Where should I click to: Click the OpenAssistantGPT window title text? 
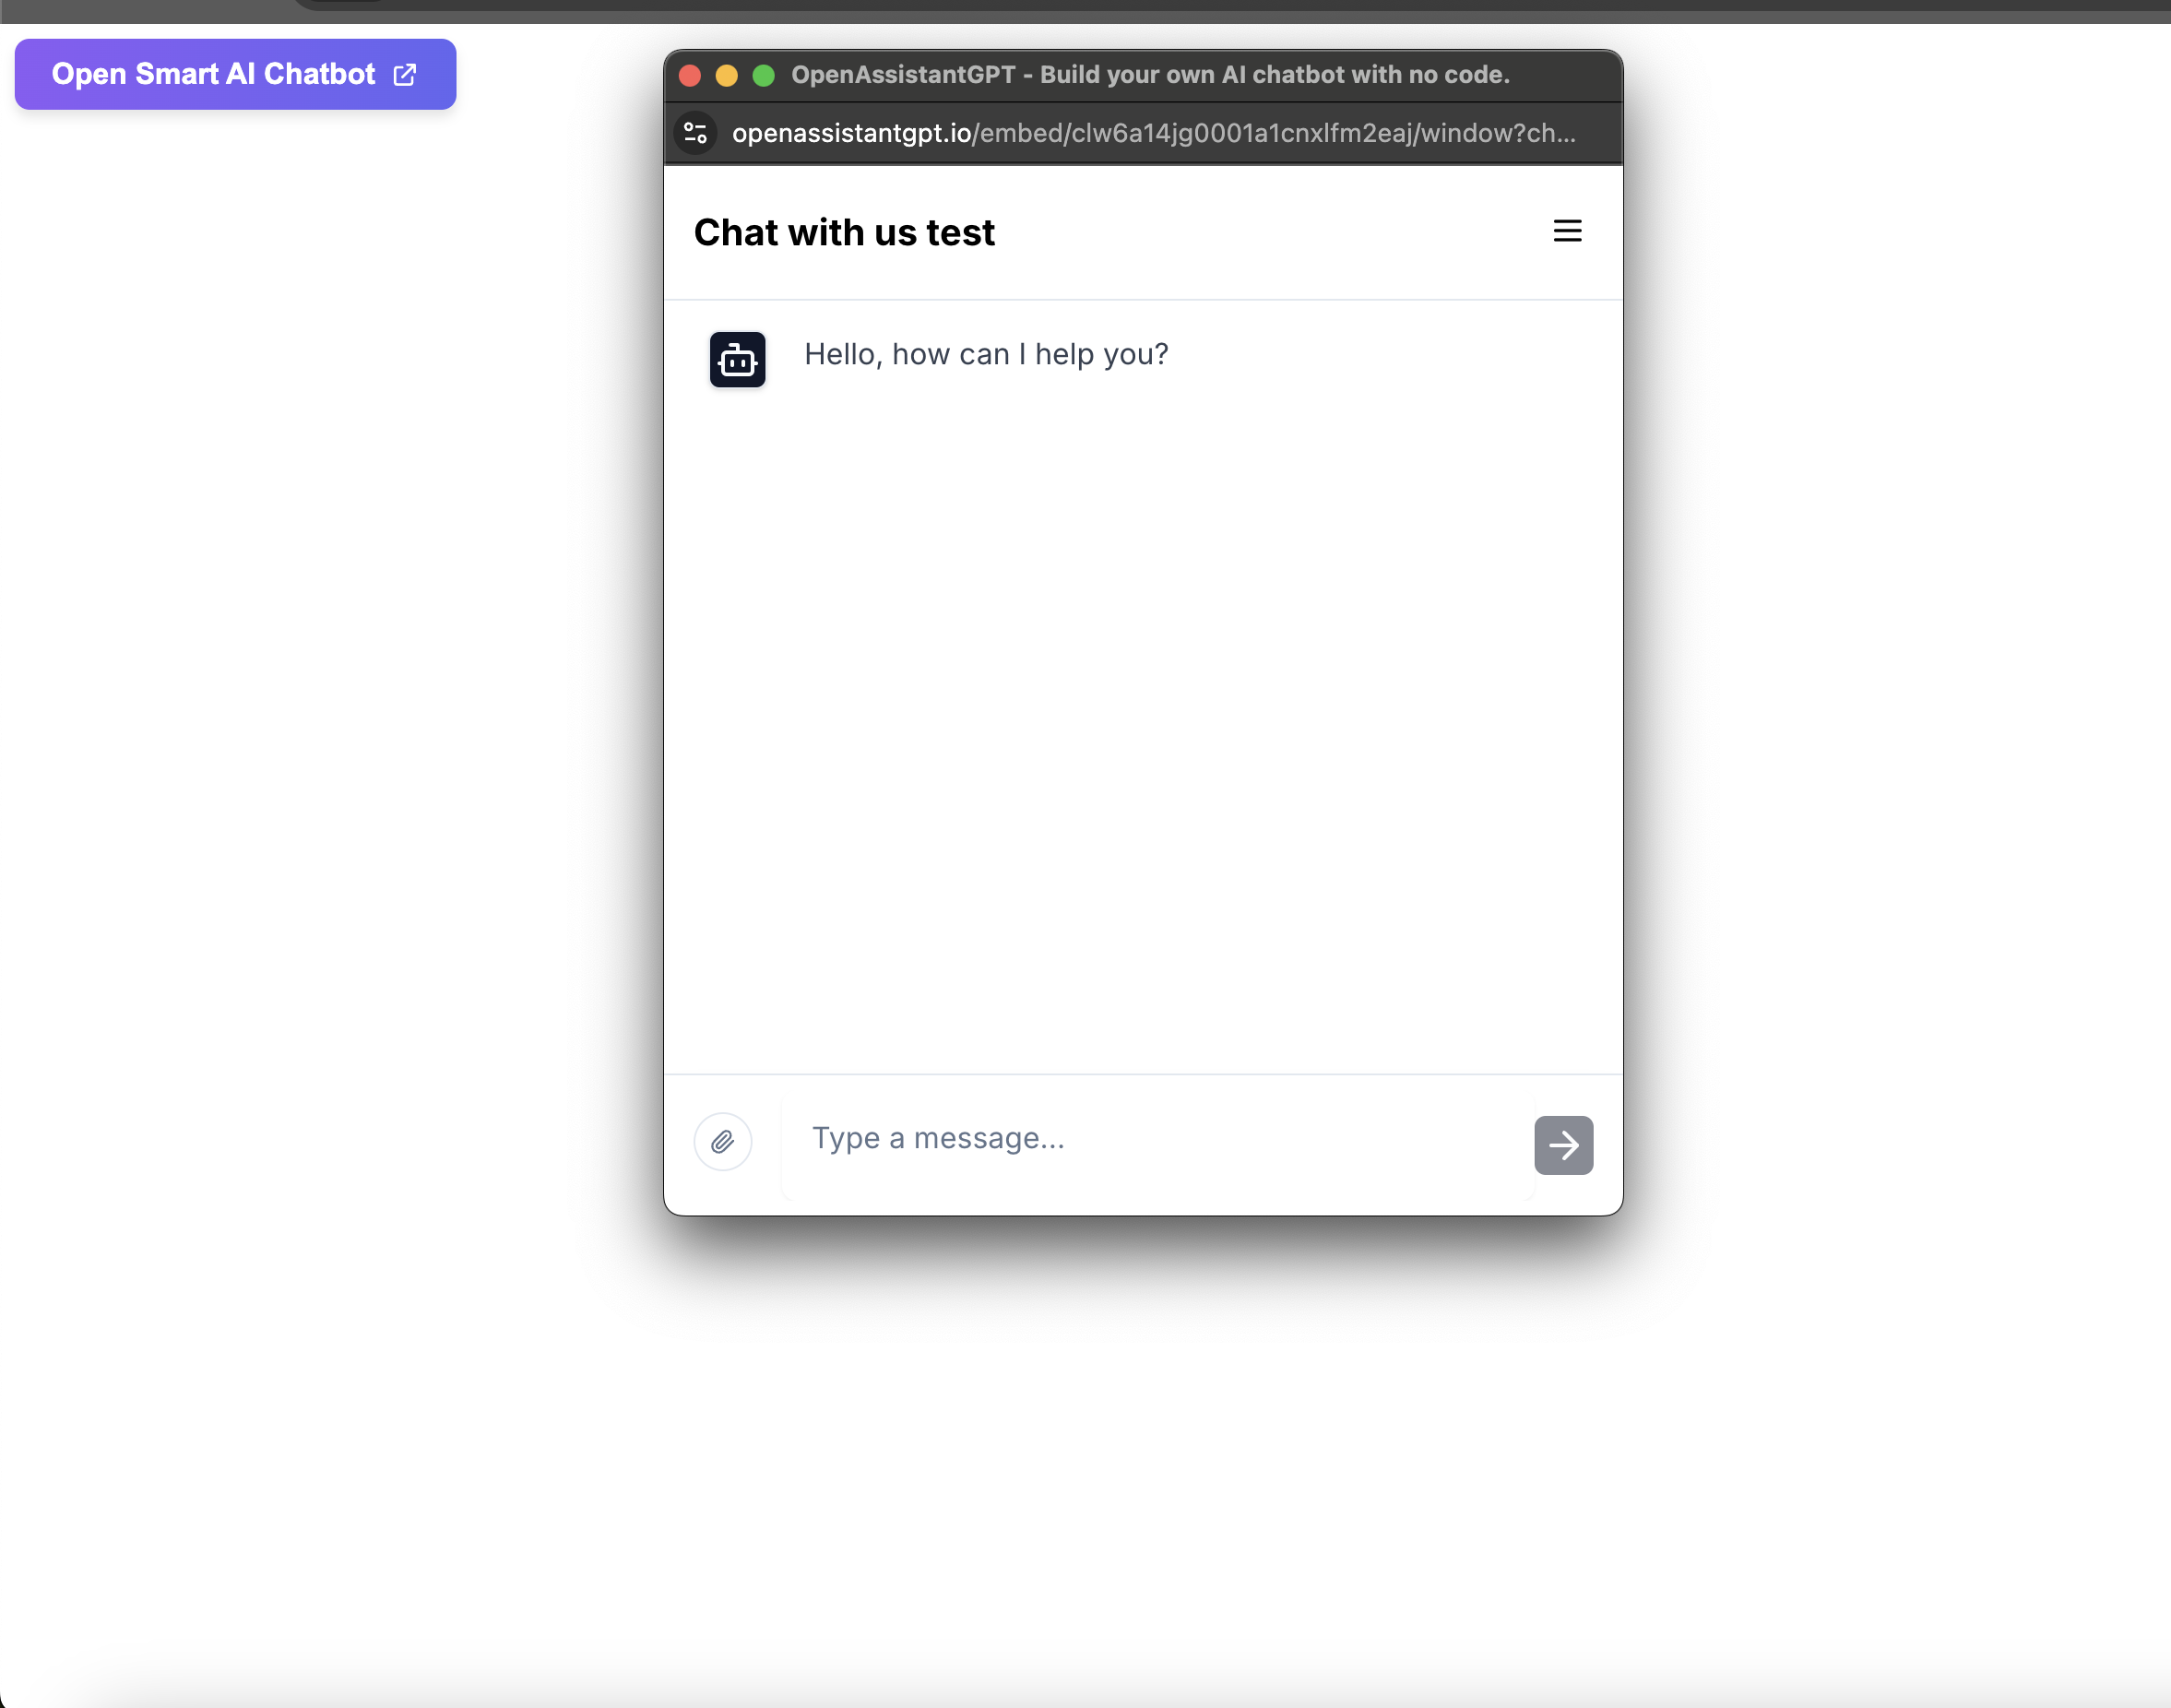(1150, 75)
